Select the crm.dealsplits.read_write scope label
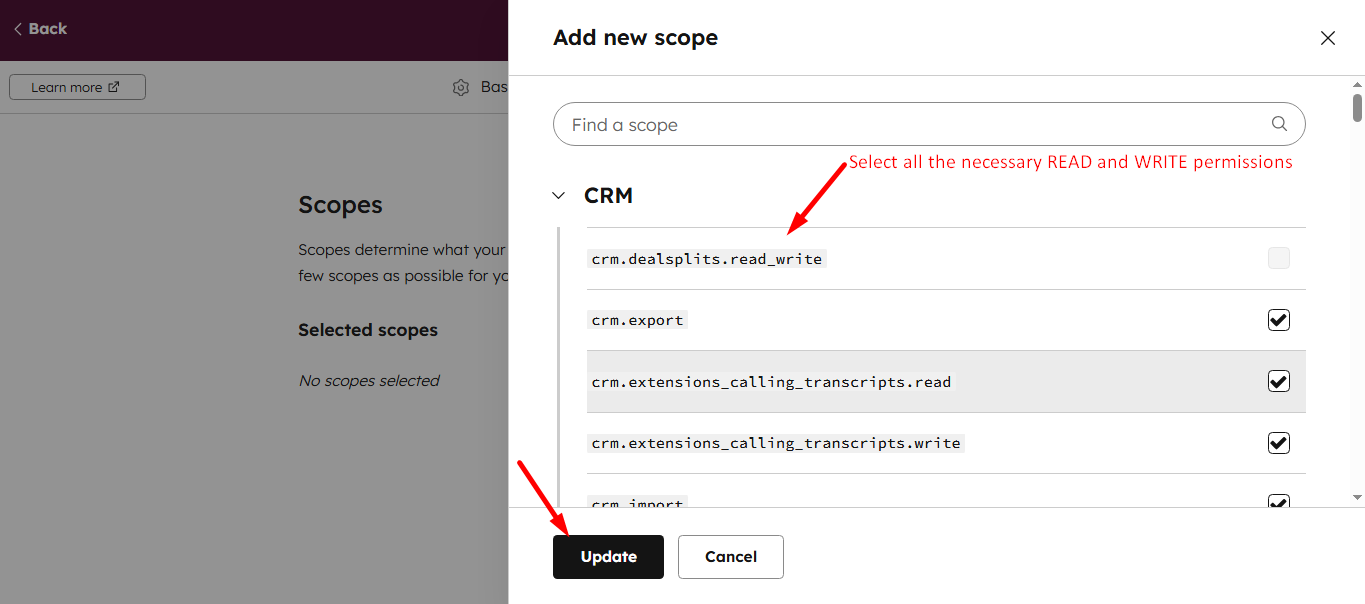This screenshot has height=604, width=1365. (706, 258)
